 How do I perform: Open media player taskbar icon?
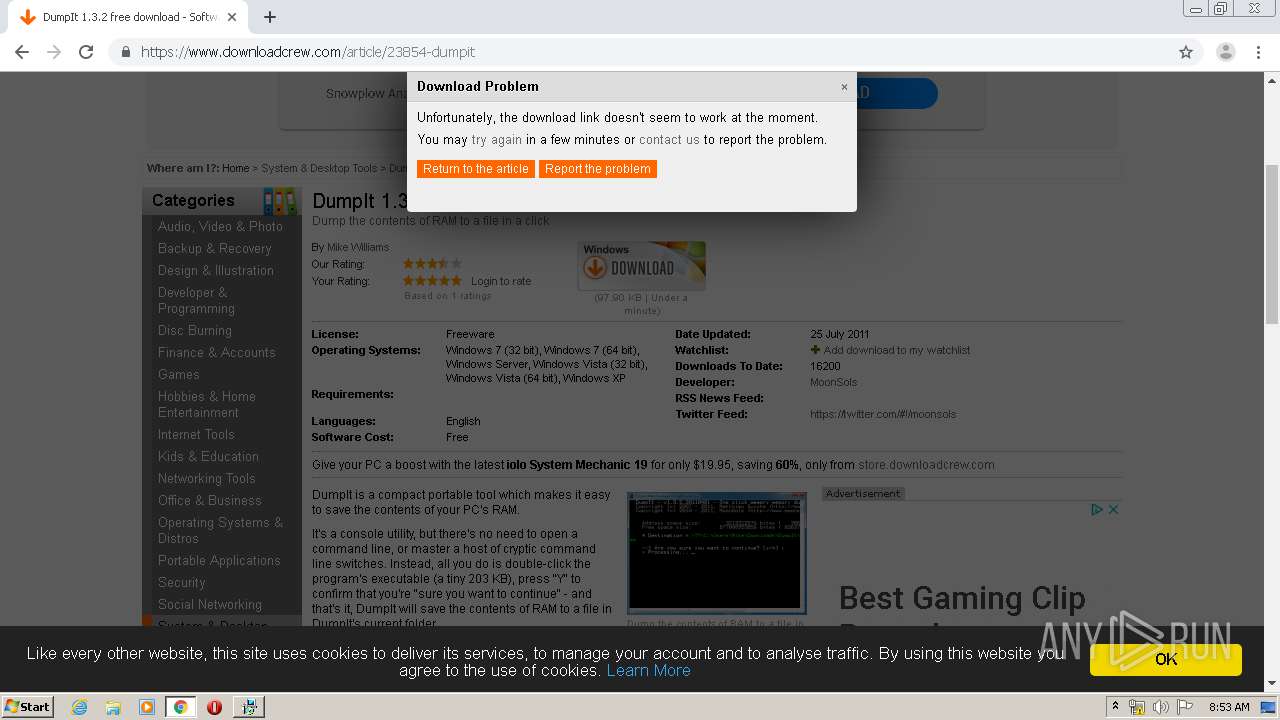(x=147, y=707)
